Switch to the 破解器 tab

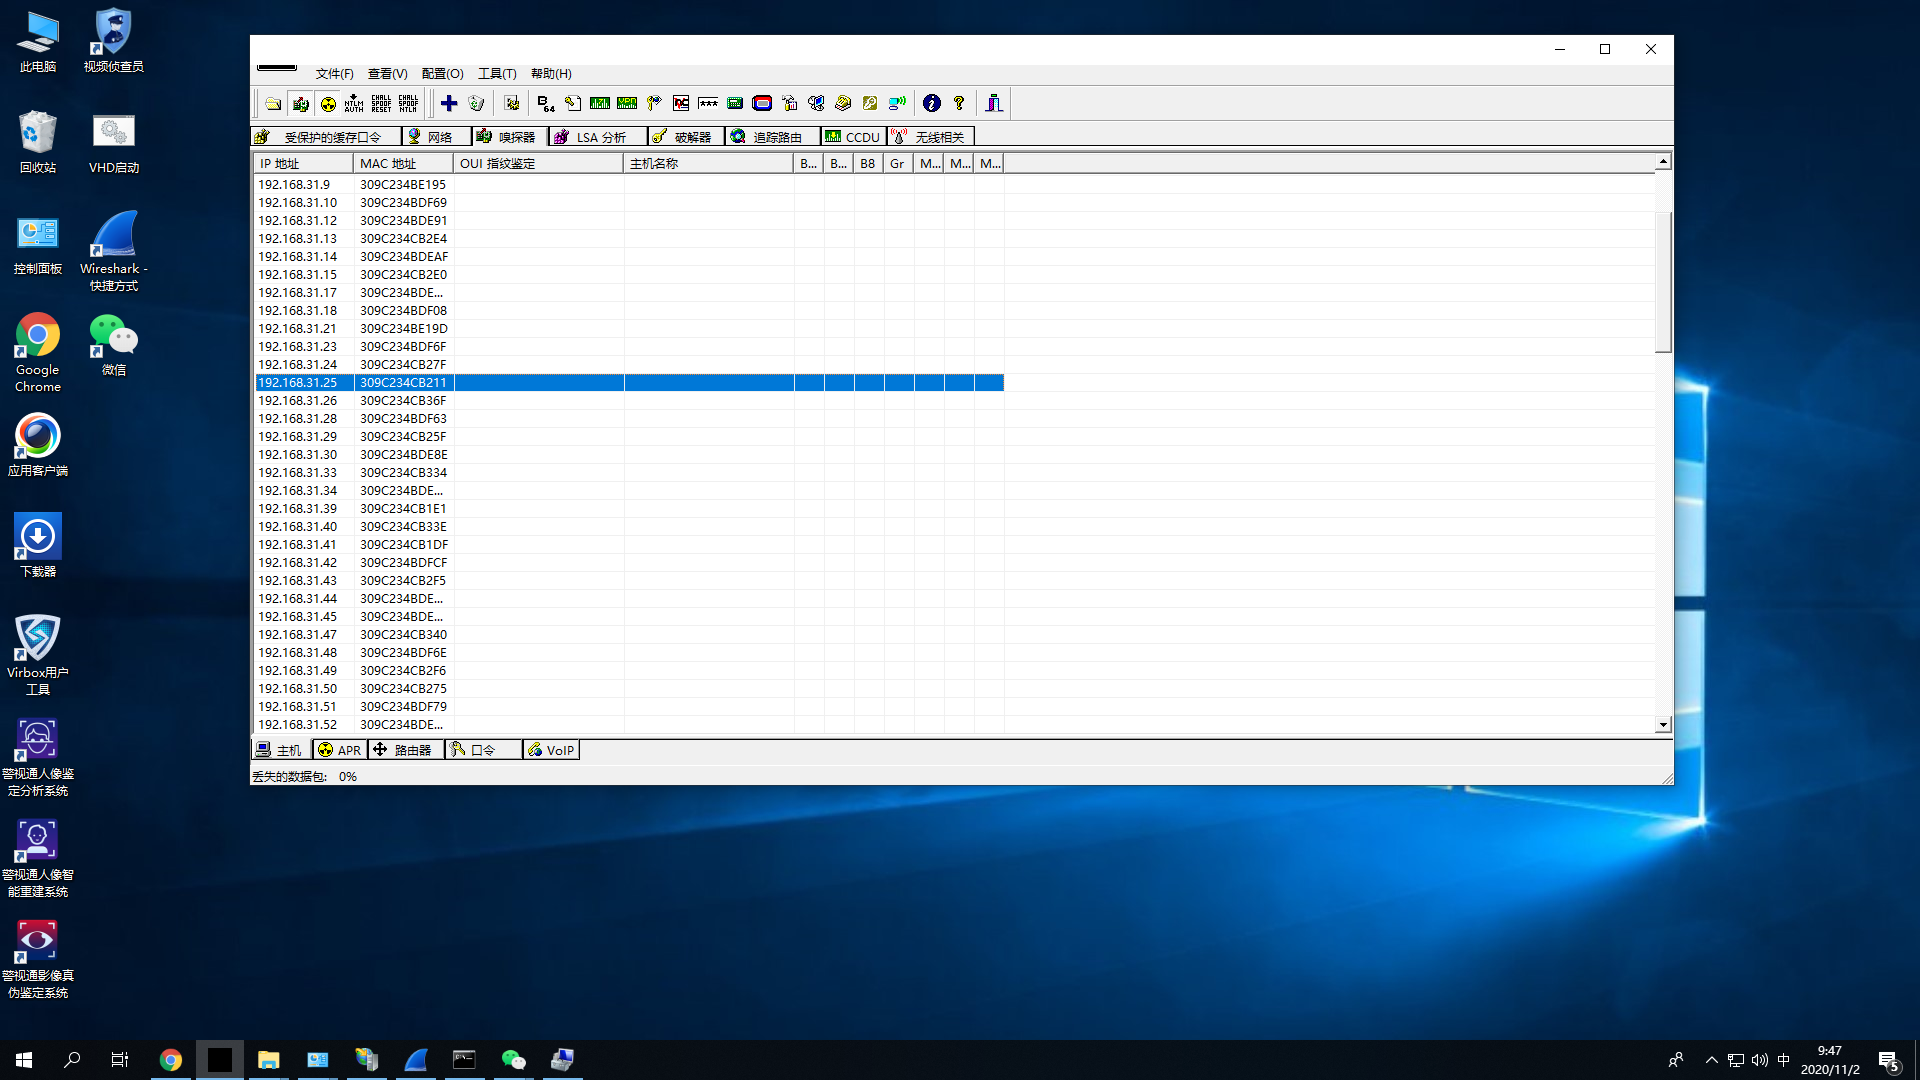684,137
